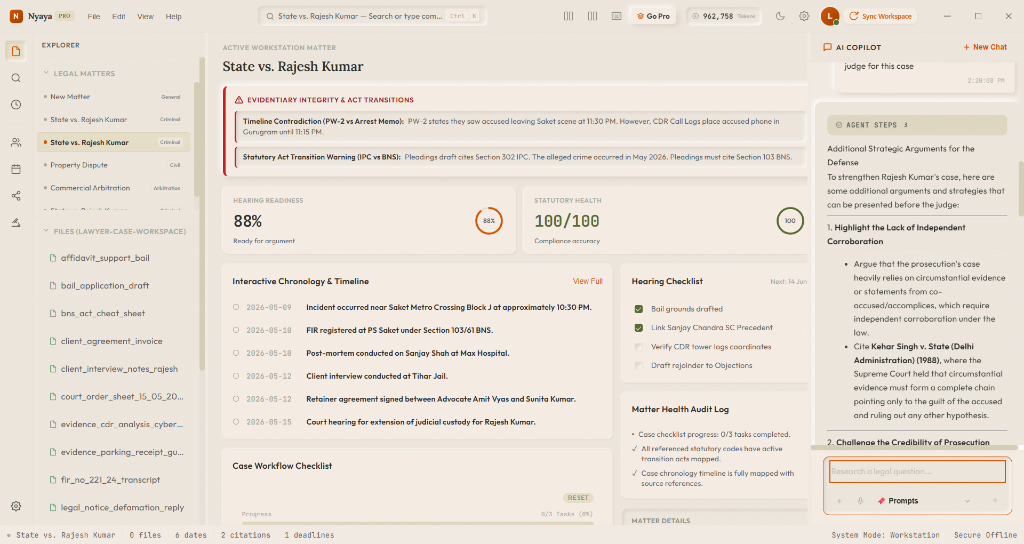1024x544 pixels.
Task: Check Verify CDR tower logs coordinates
Action: pyautogui.click(x=639, y=347)
